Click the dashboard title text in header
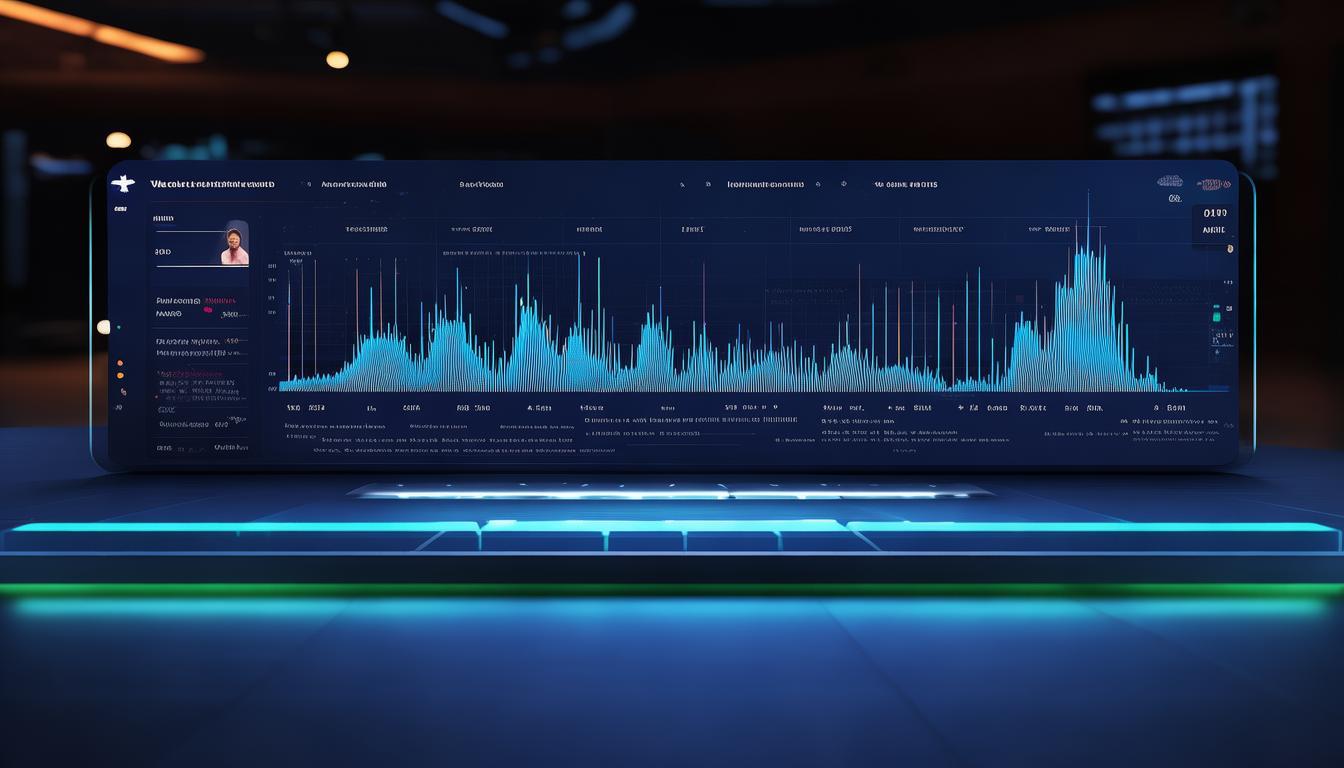 tap(212, 185)
